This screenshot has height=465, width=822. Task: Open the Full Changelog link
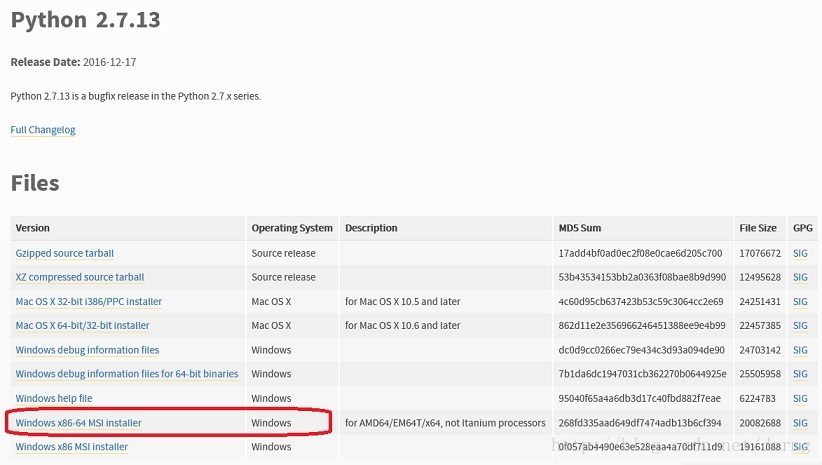click(x=43, y=129)
